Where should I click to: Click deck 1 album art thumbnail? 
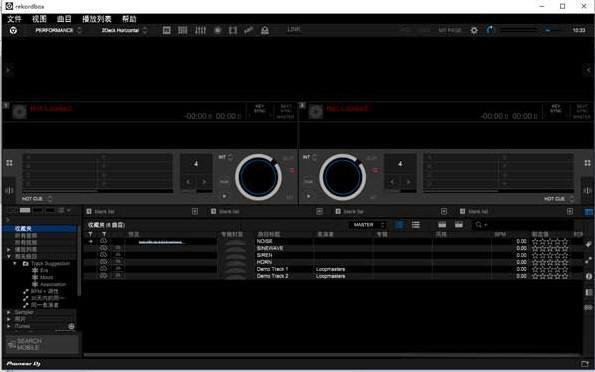pos(19,112)
